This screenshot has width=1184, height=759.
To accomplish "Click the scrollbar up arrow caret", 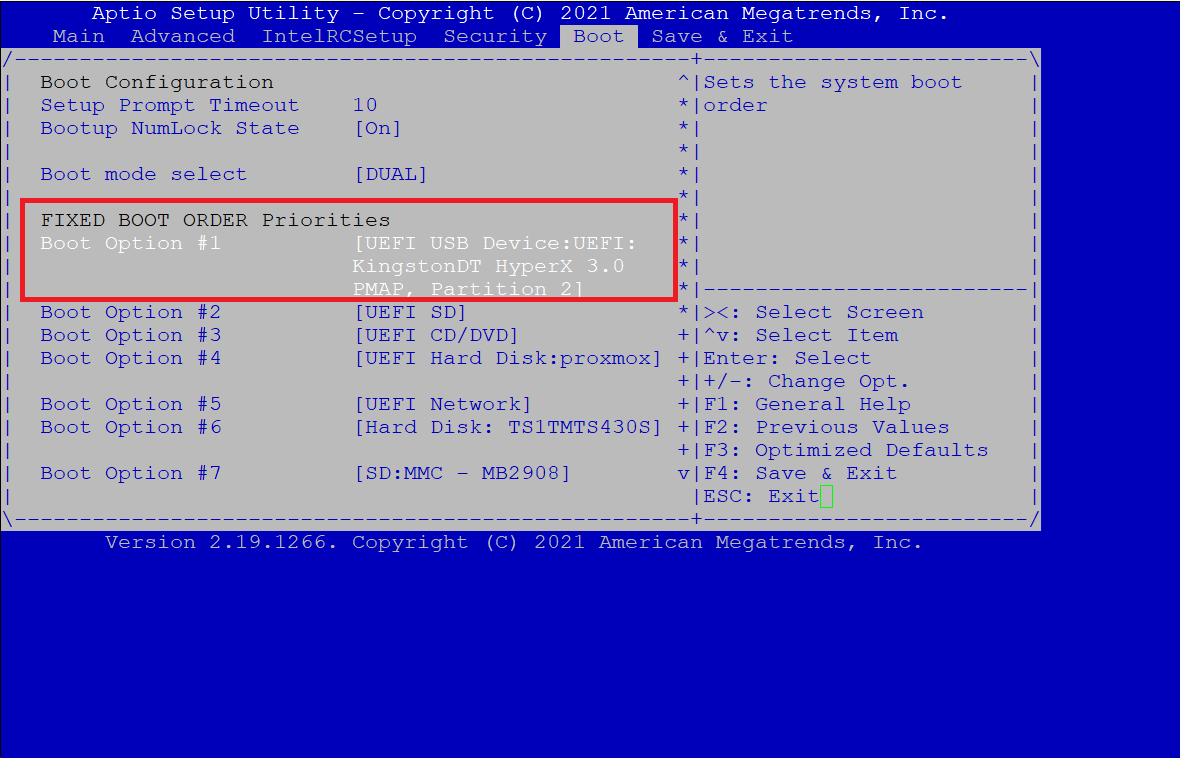I will point(683,80).
